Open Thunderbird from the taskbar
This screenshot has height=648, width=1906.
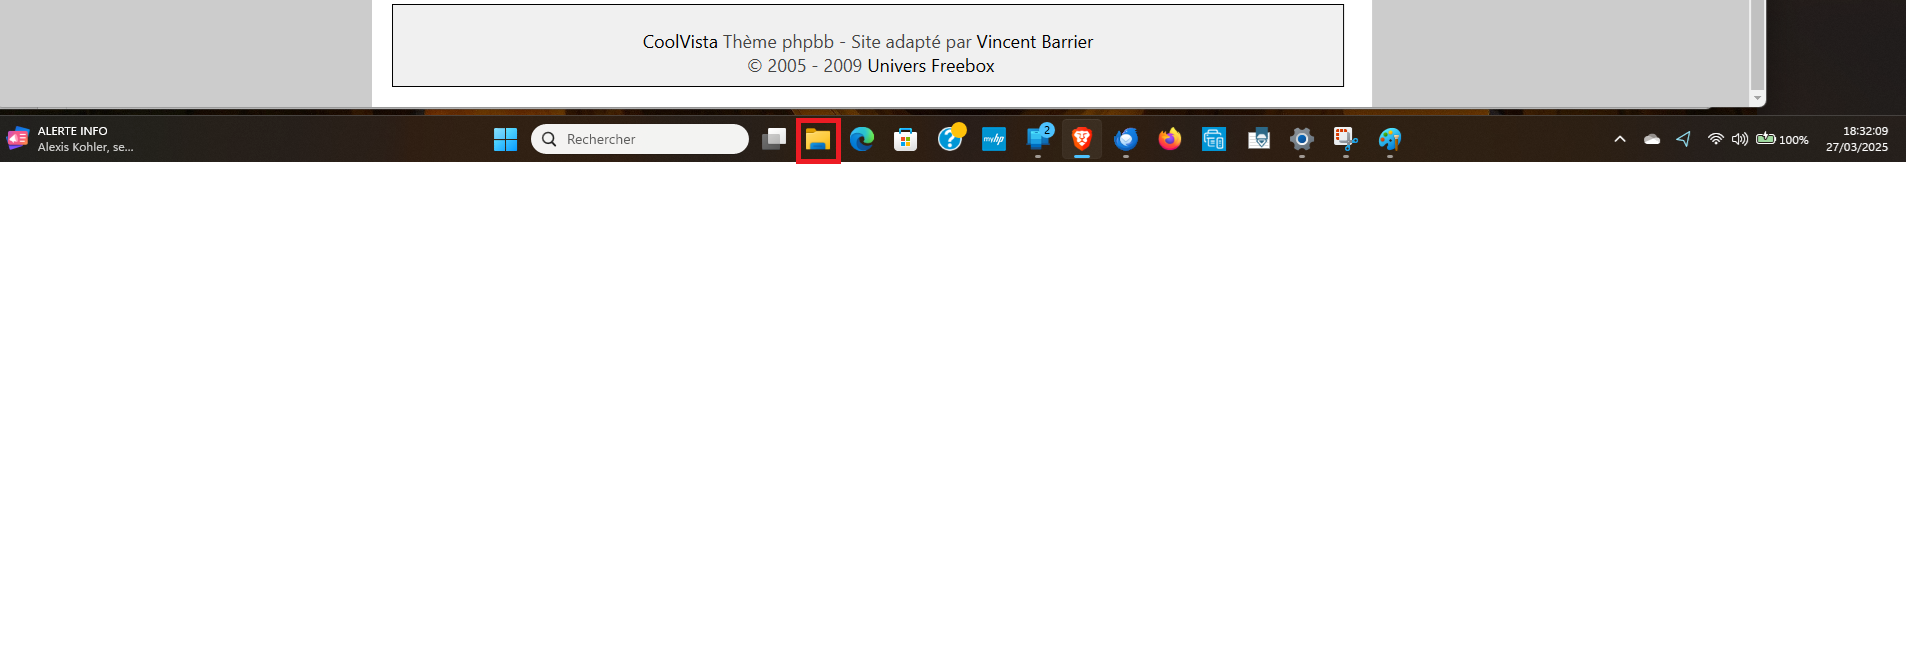coord(1126,139)
